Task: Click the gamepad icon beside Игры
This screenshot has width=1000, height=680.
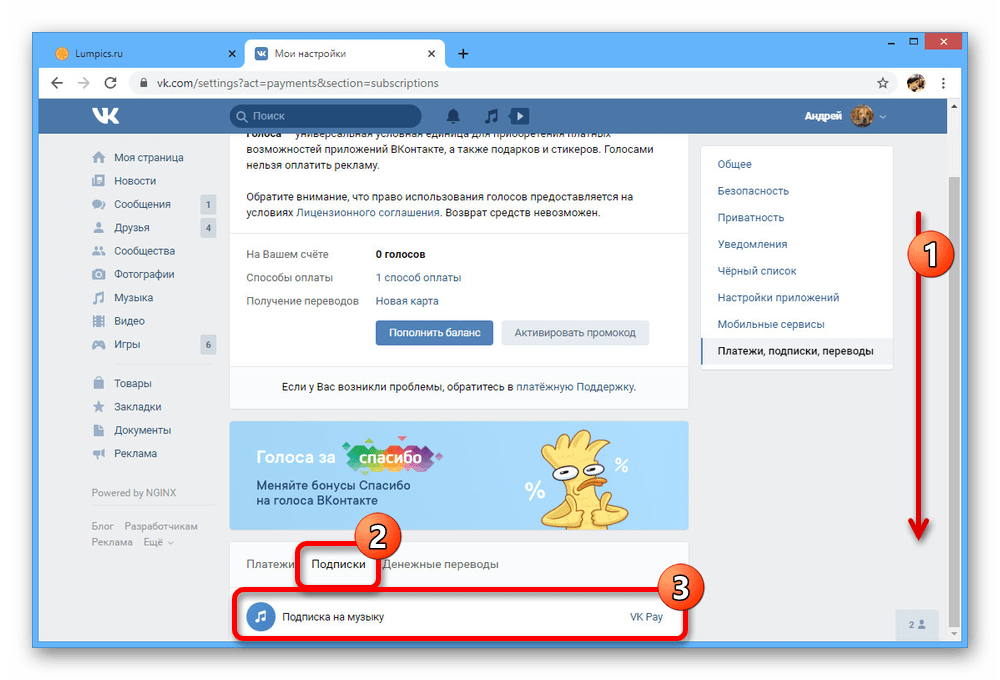Action: click(x=98, y=344)
